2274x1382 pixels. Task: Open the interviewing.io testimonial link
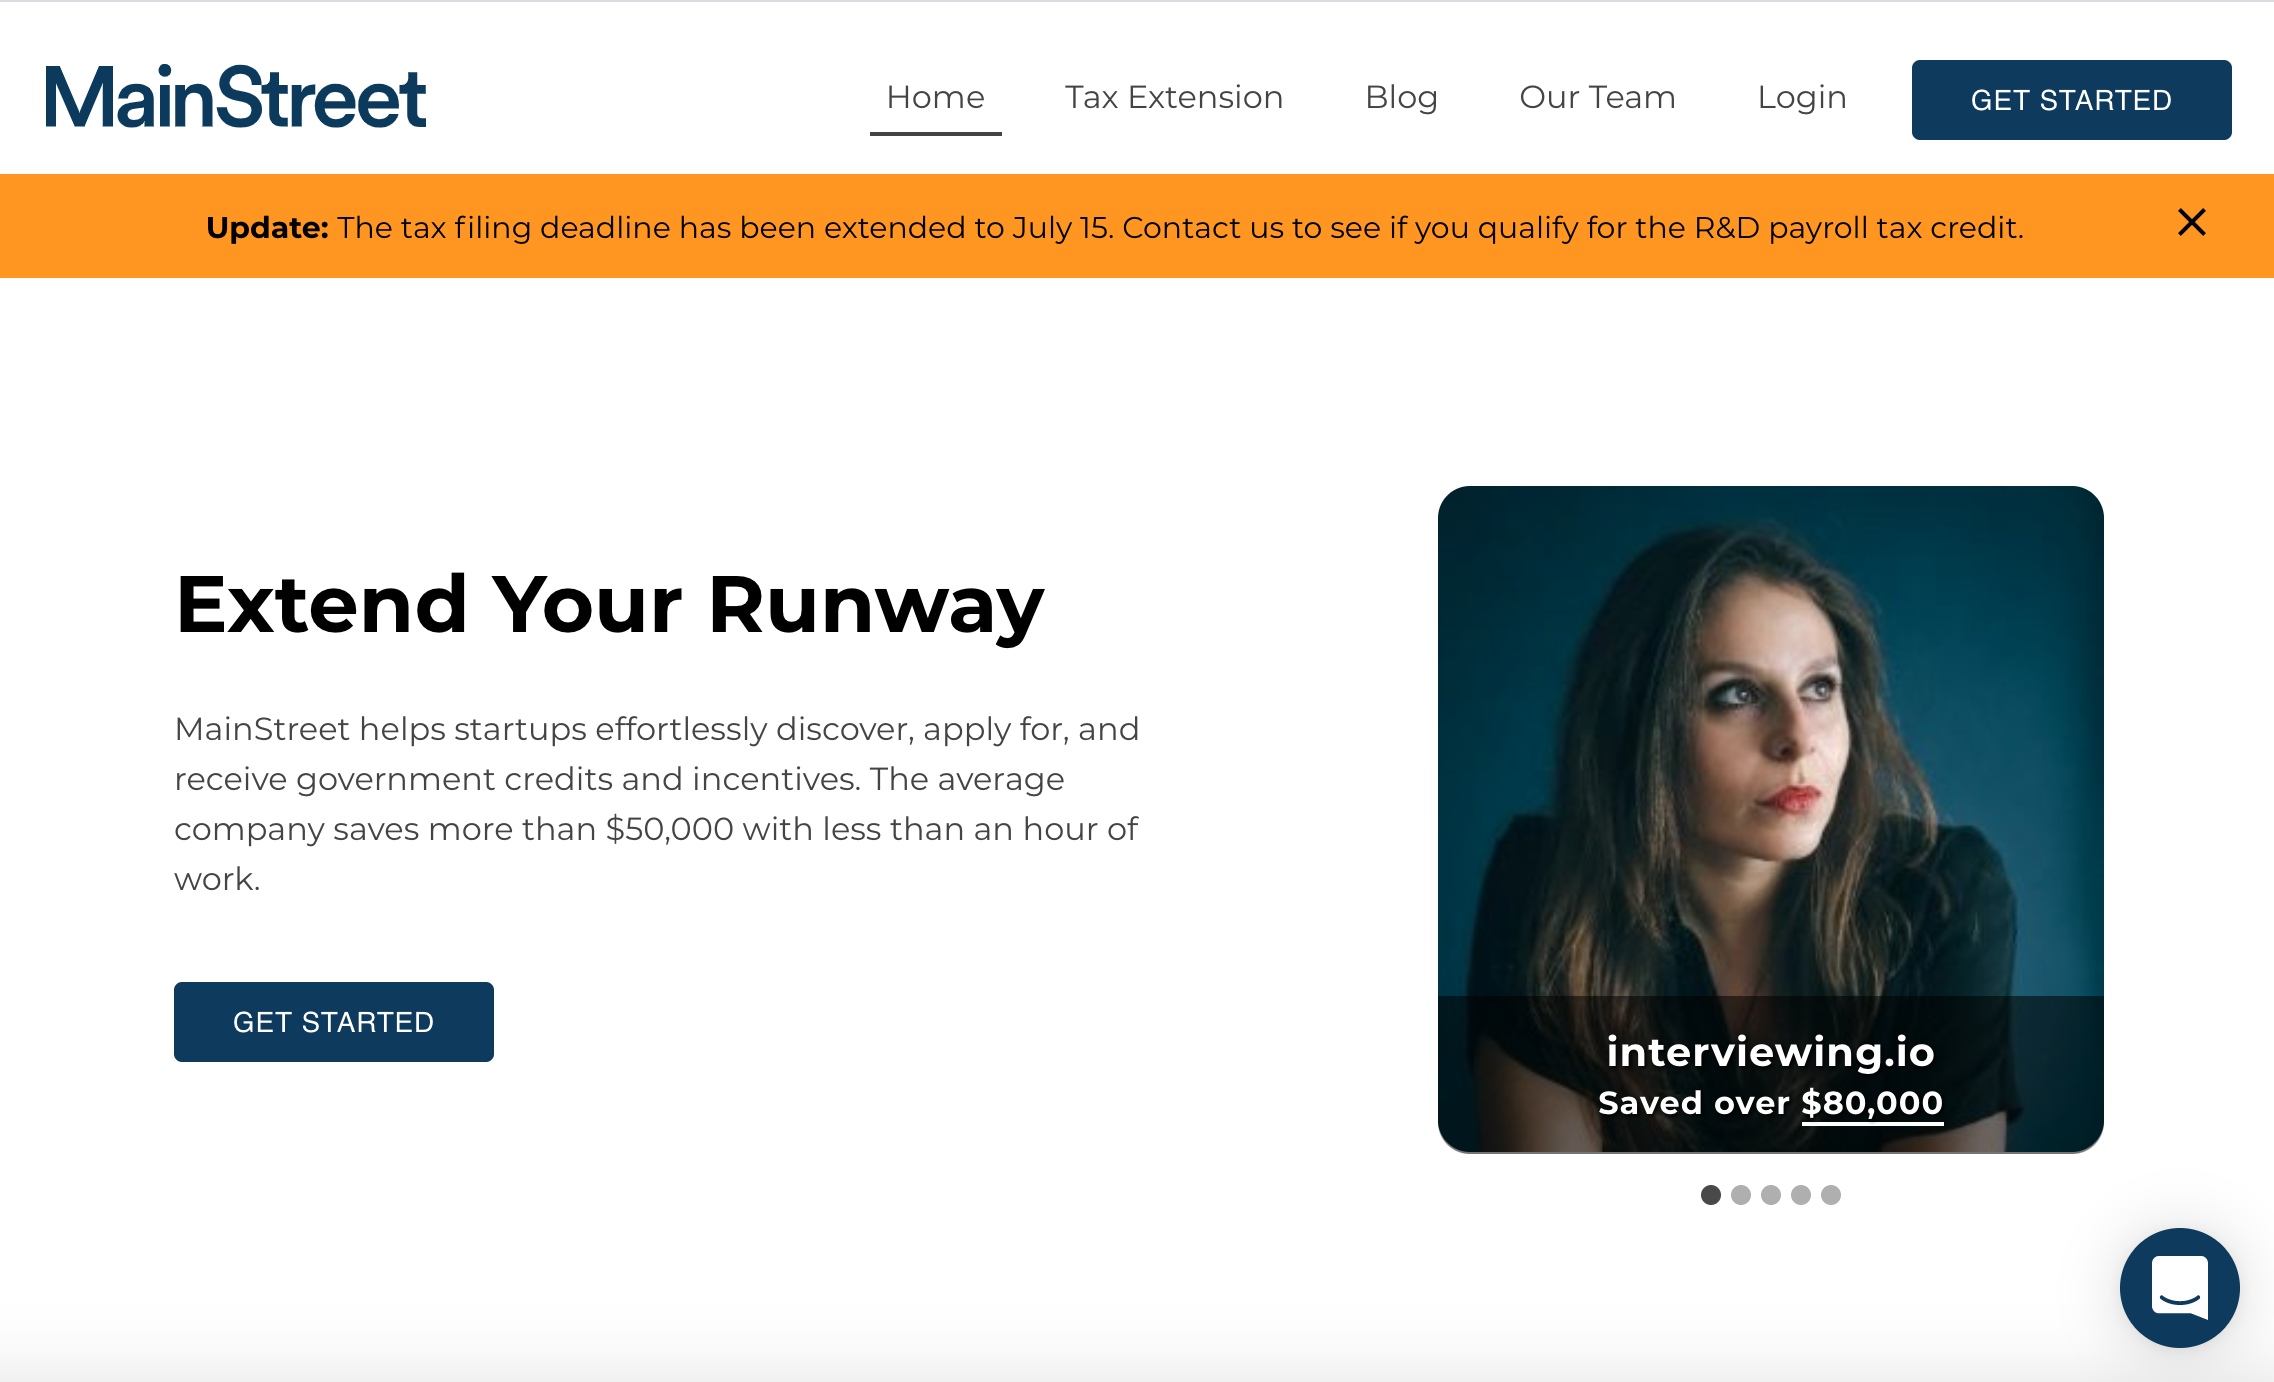tap(1770, 1053)
